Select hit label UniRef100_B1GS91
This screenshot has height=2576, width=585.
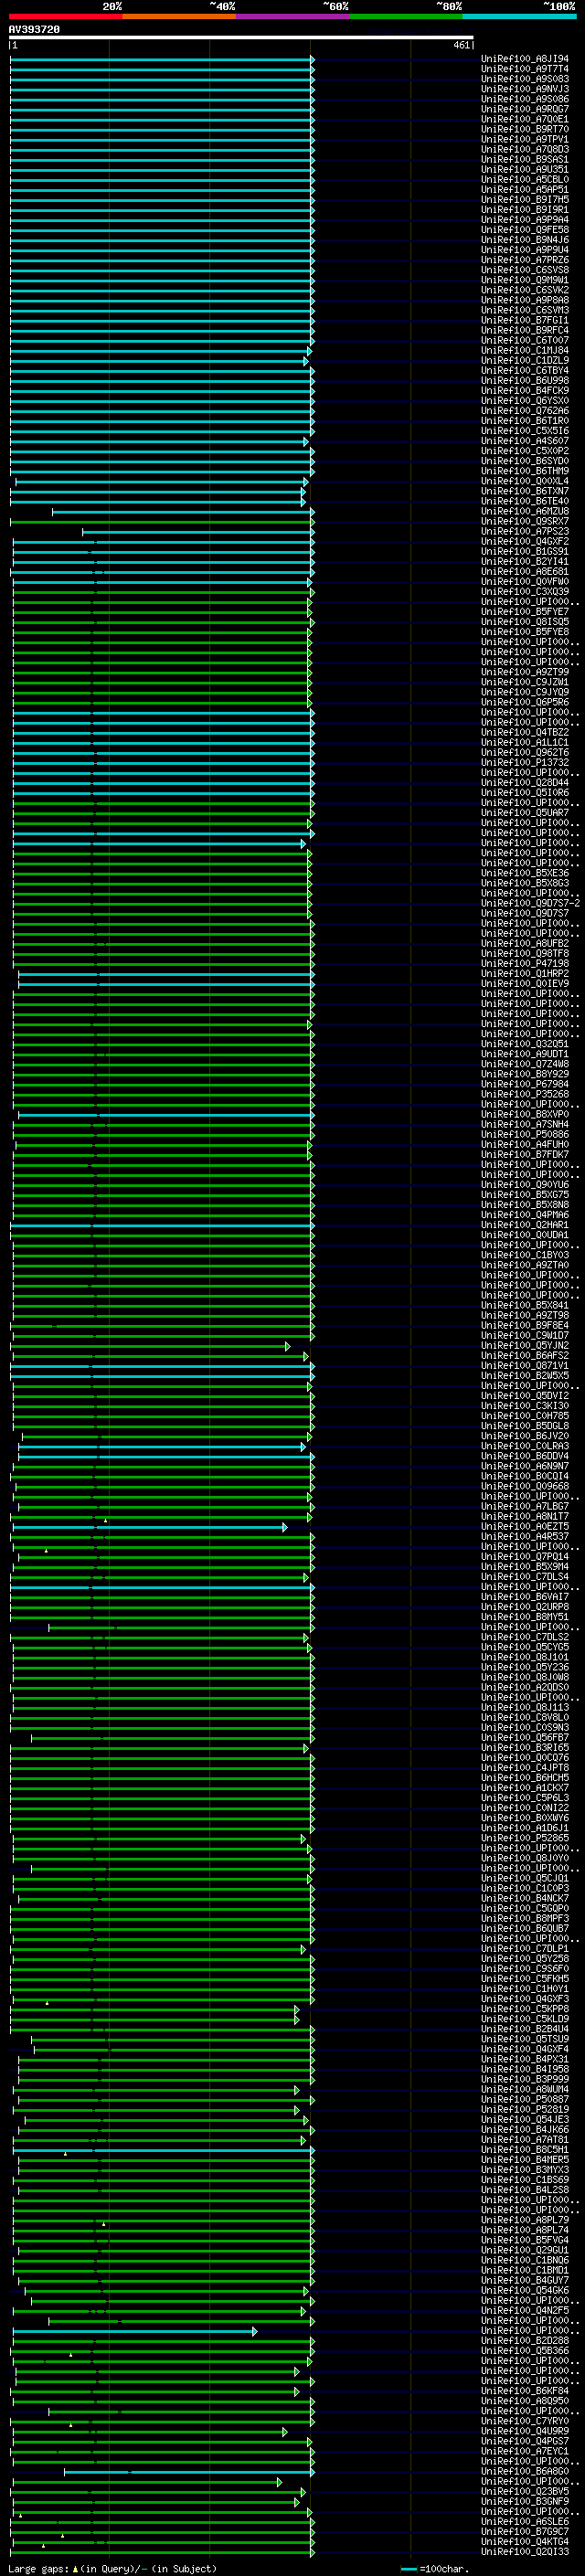point(525,552)
